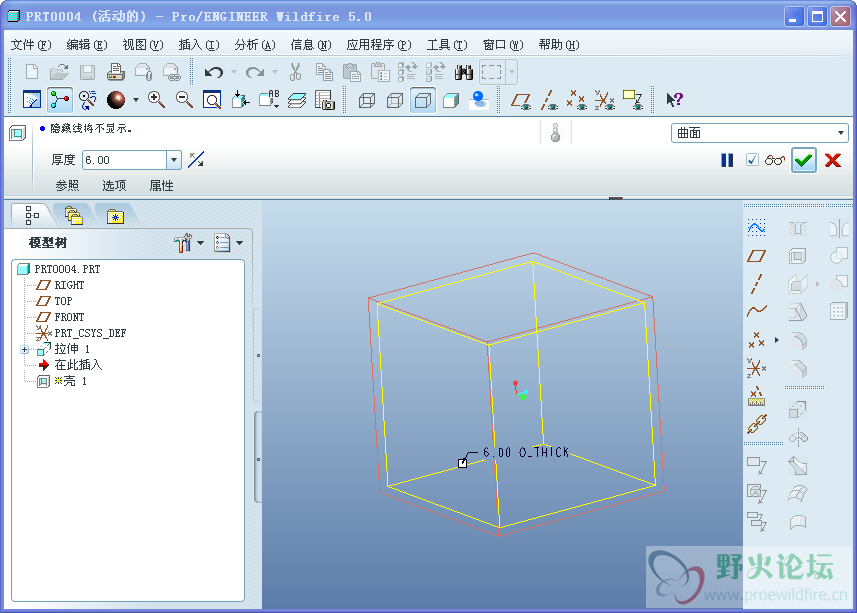This screenshot has width=857, height=613.
Task: Cancel the shell feature with red X
Action: tap(833, 160)
